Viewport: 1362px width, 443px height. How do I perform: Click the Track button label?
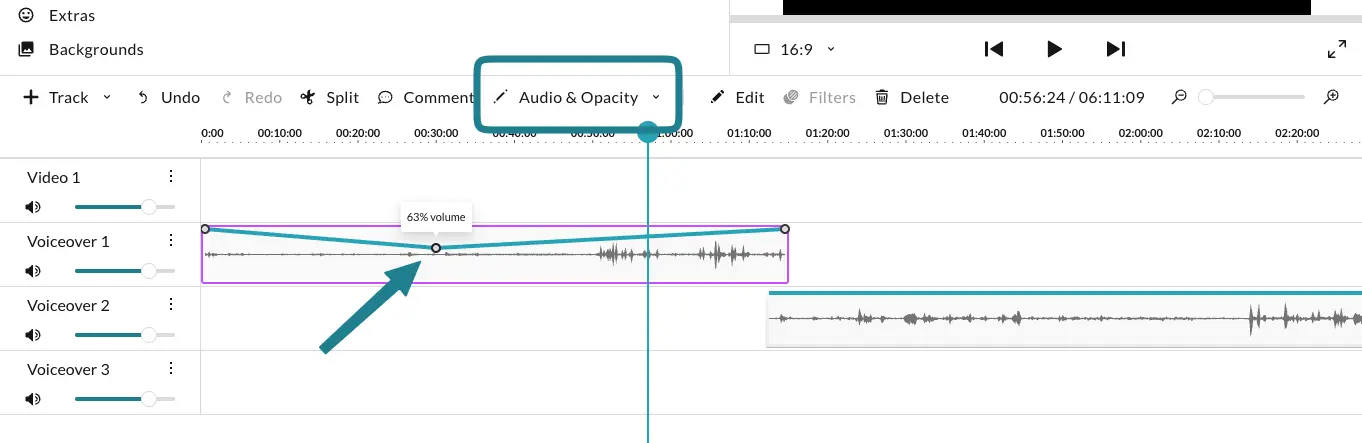[x=69, y=97]
